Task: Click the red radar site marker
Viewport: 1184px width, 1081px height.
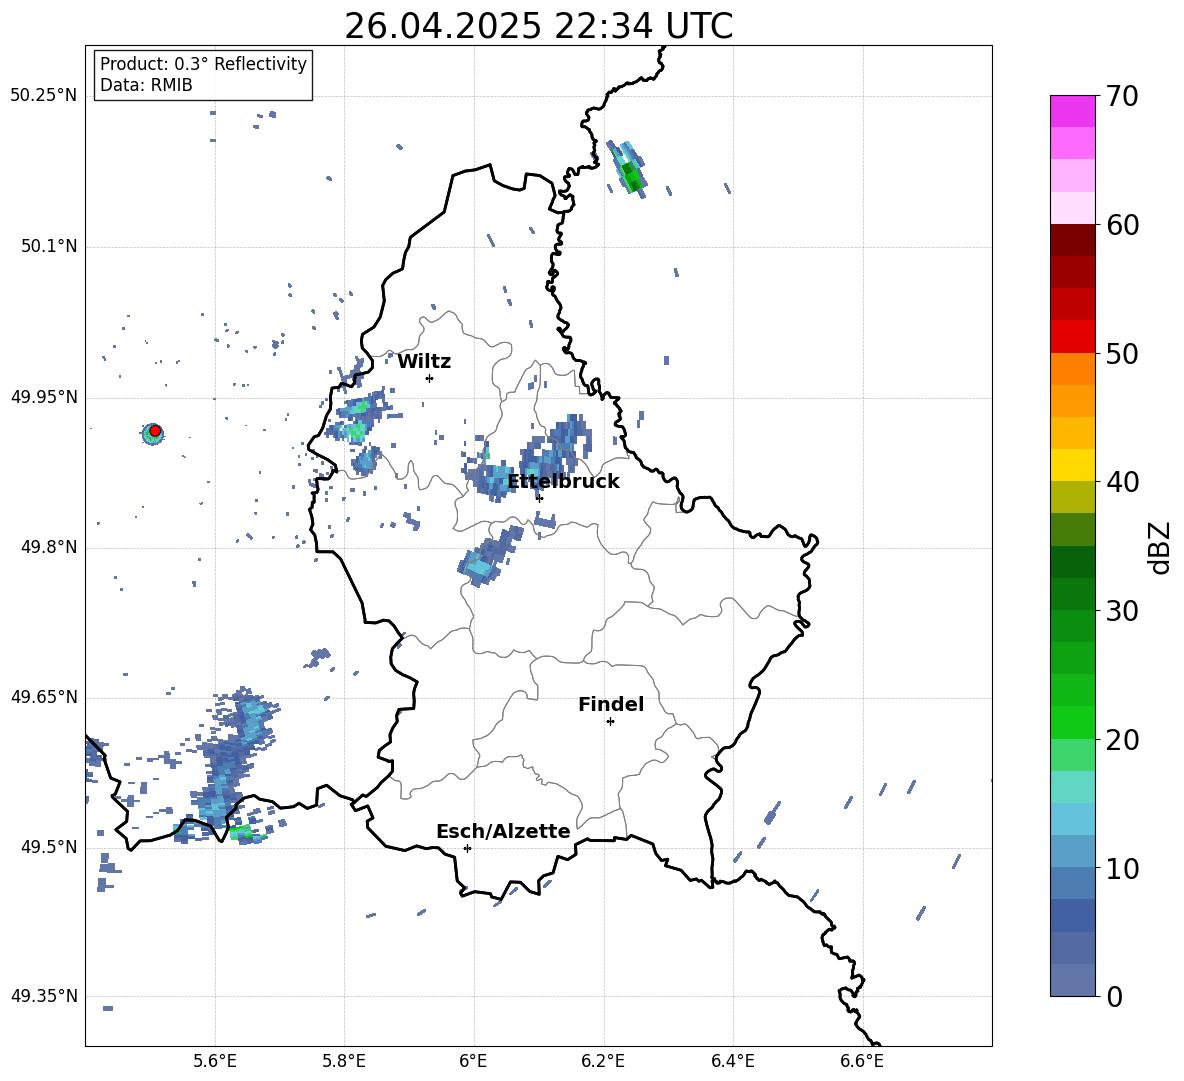Action: click(x=155, y=431)
